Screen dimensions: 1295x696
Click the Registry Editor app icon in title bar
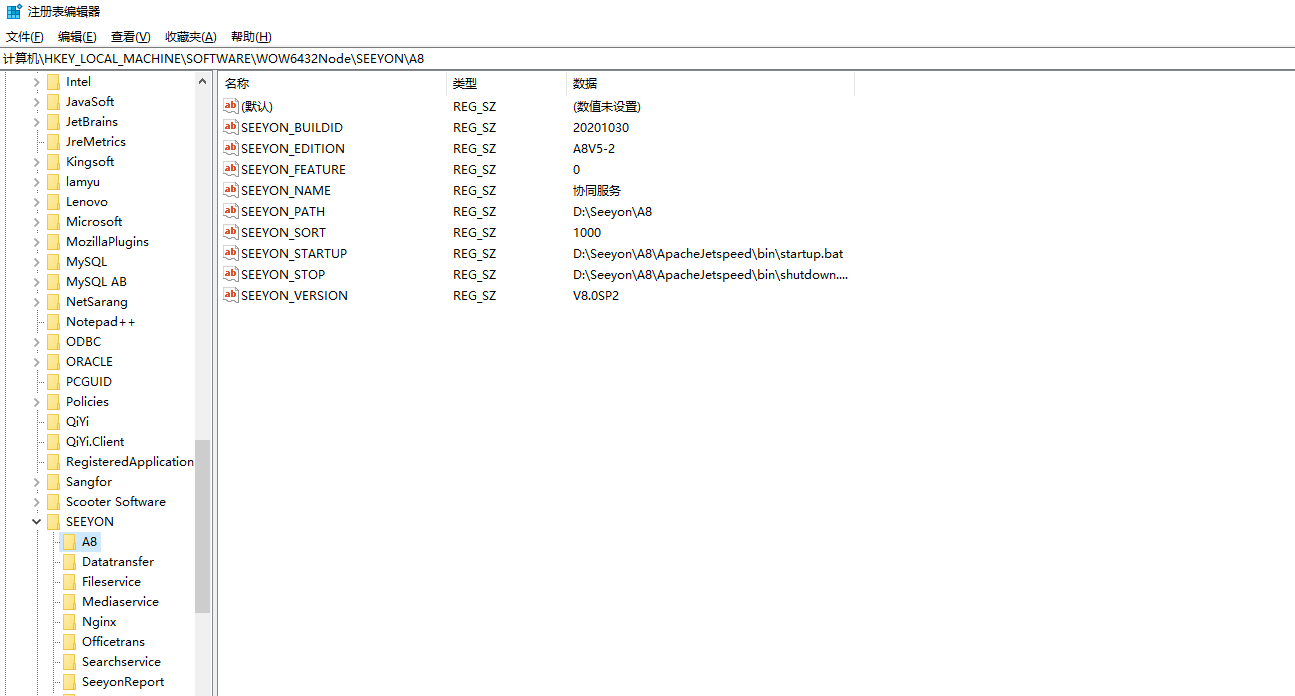(14, 11)
